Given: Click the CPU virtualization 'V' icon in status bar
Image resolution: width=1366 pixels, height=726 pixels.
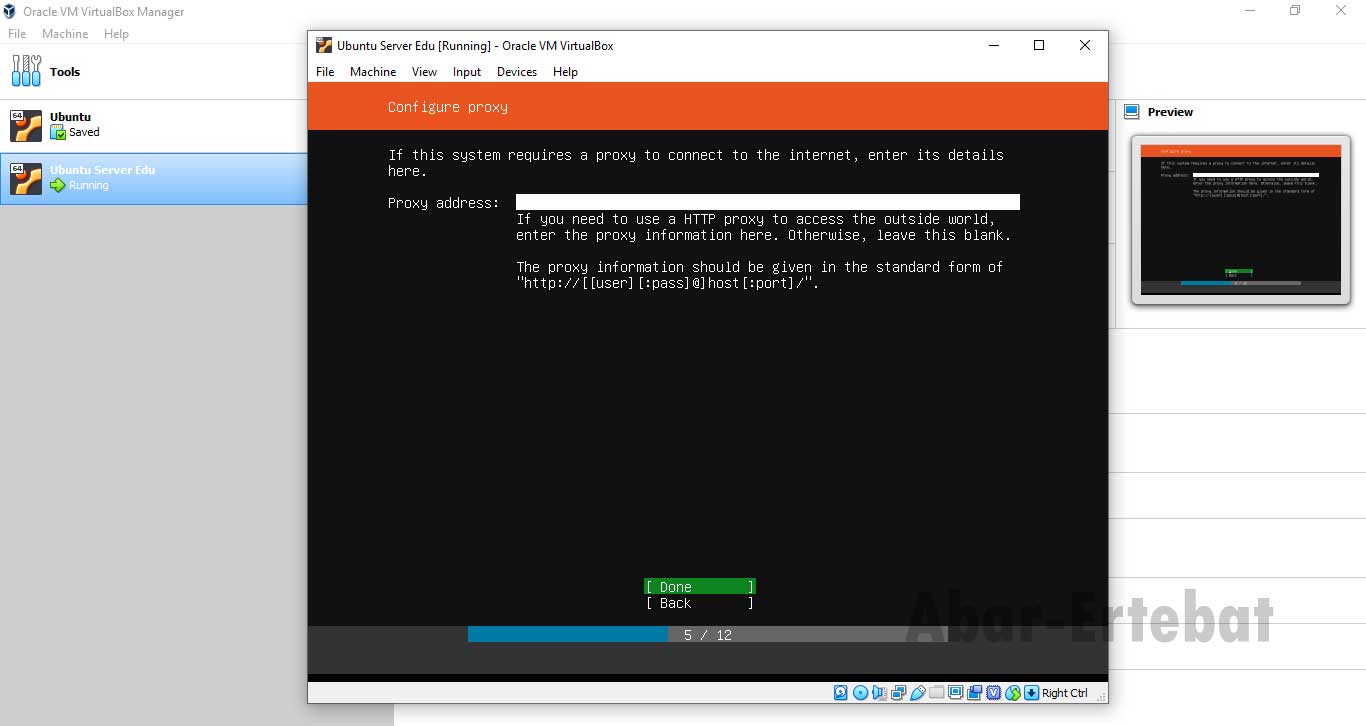Looking at the screenshot, I should click(x=994, y=693).
